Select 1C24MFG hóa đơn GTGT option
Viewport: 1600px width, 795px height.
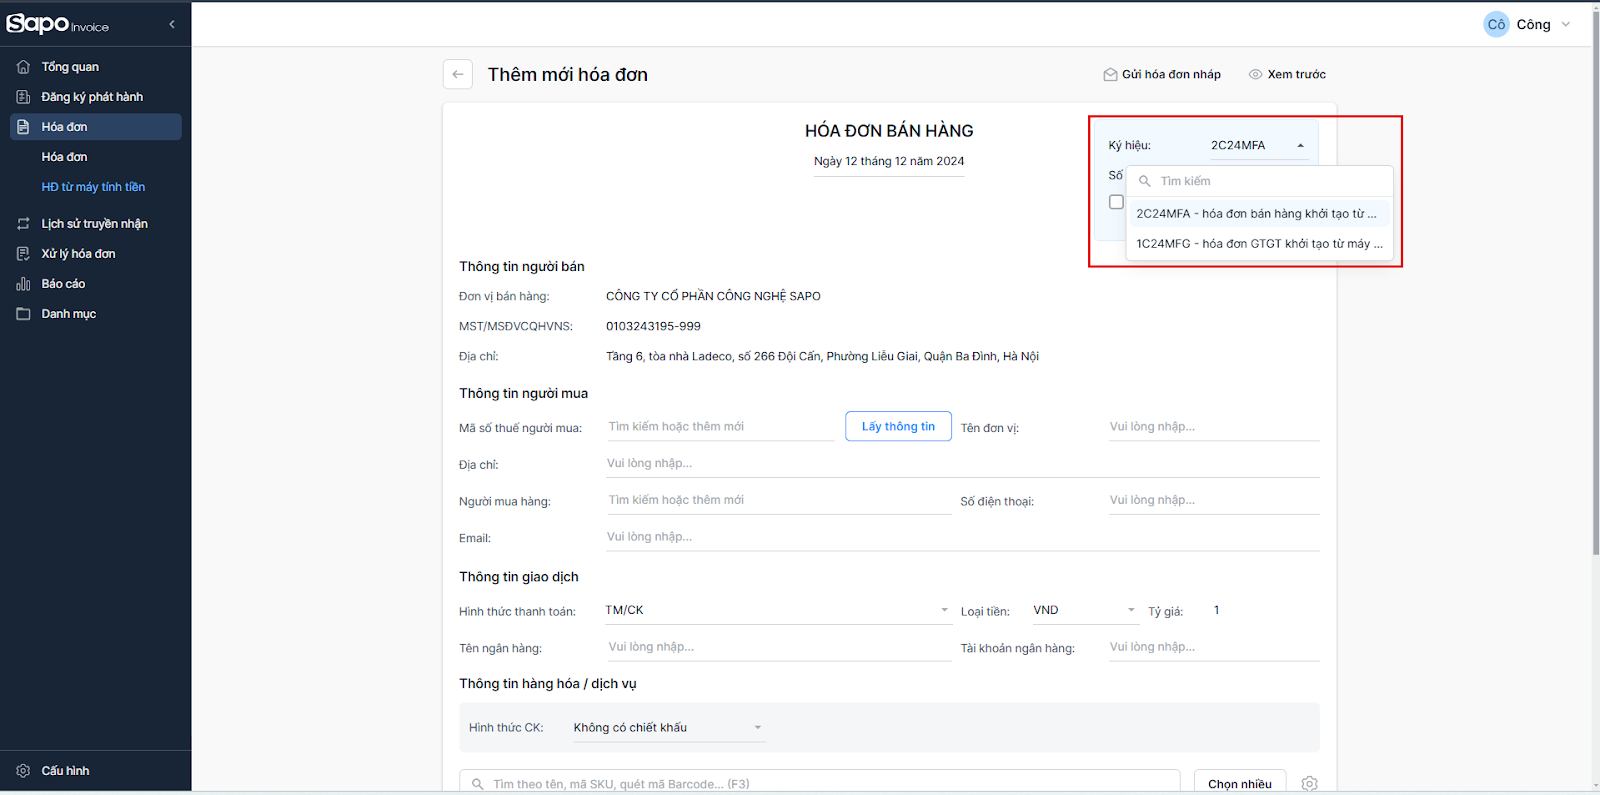coord(1260,244)
